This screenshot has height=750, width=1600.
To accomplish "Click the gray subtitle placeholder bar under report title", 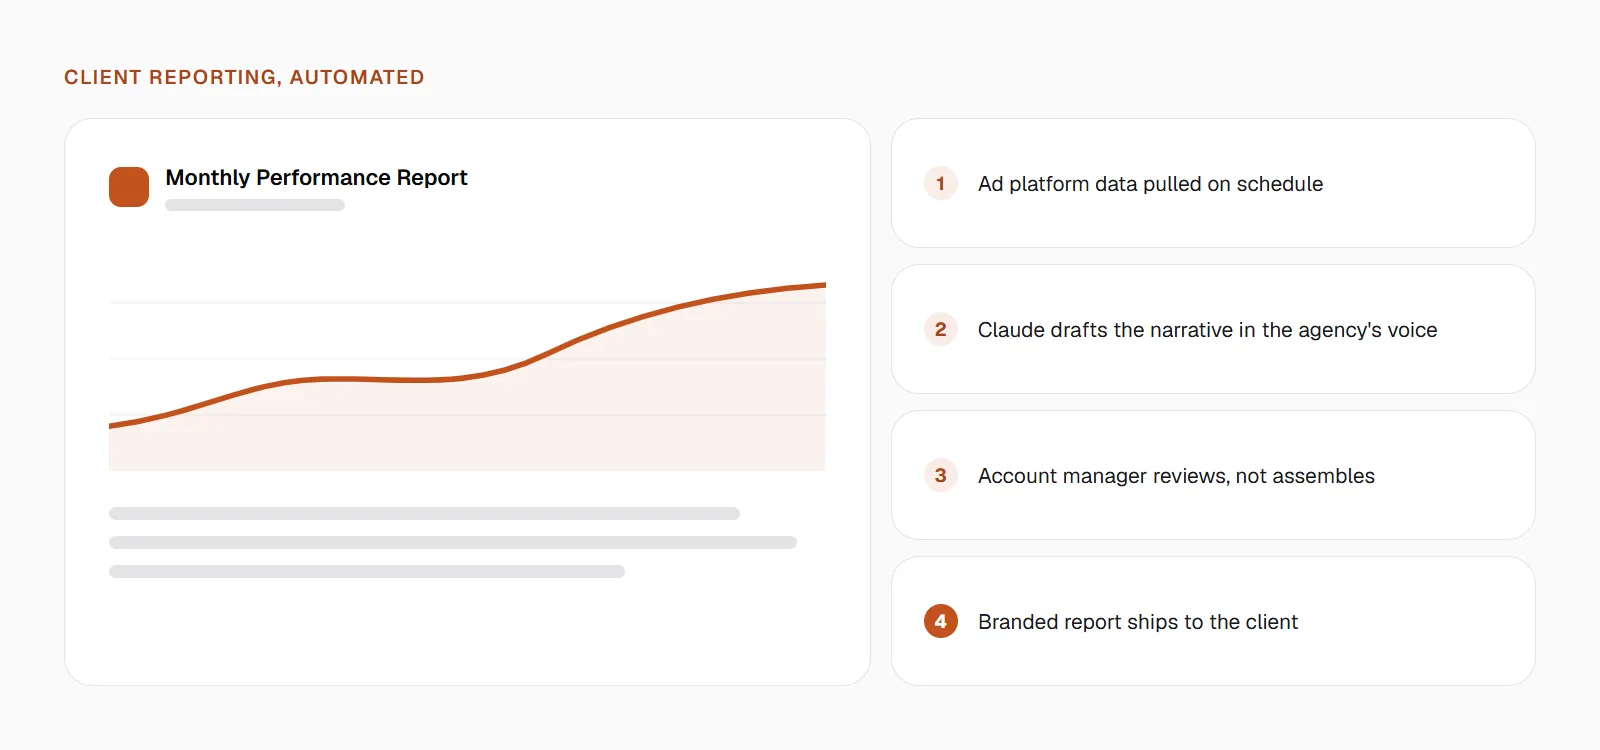I will tap(255, 205).
